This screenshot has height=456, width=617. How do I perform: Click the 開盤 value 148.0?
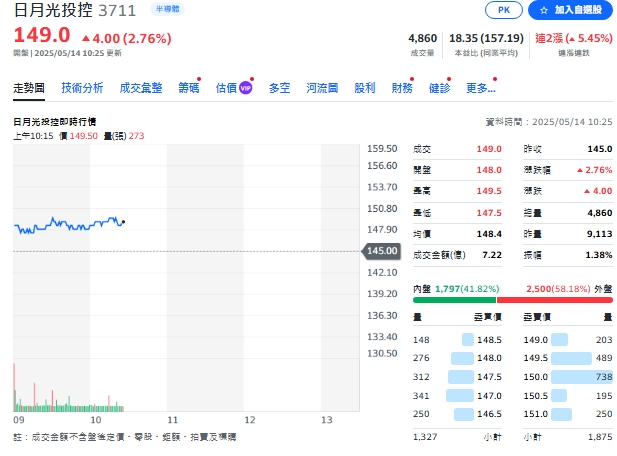pyautogui.click(x=489, y=170)
